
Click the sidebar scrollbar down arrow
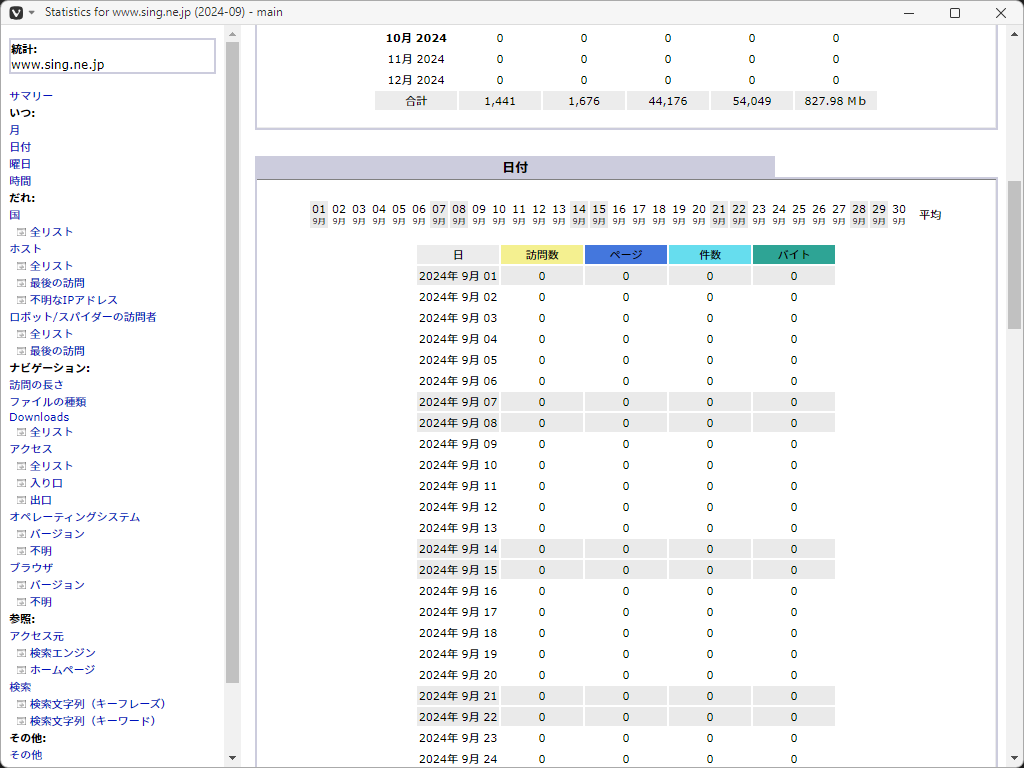pos(233,758)
